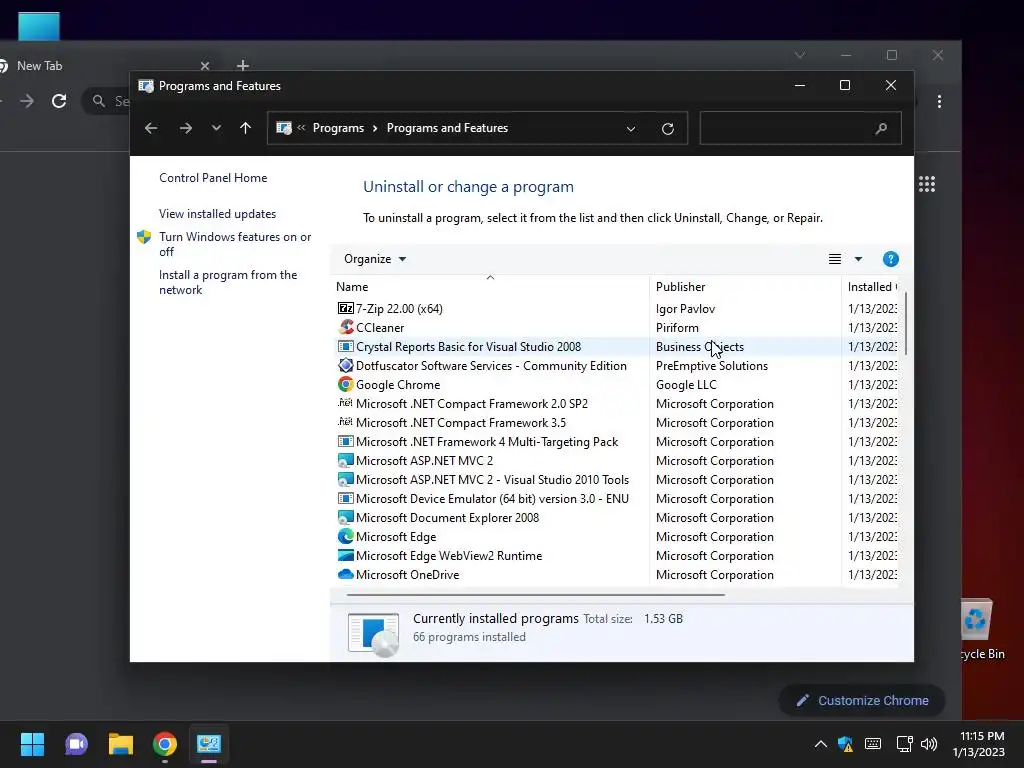Click the touch keyboard tray icon
This screenshot has width=1024, height=768.
coord(872,744)
